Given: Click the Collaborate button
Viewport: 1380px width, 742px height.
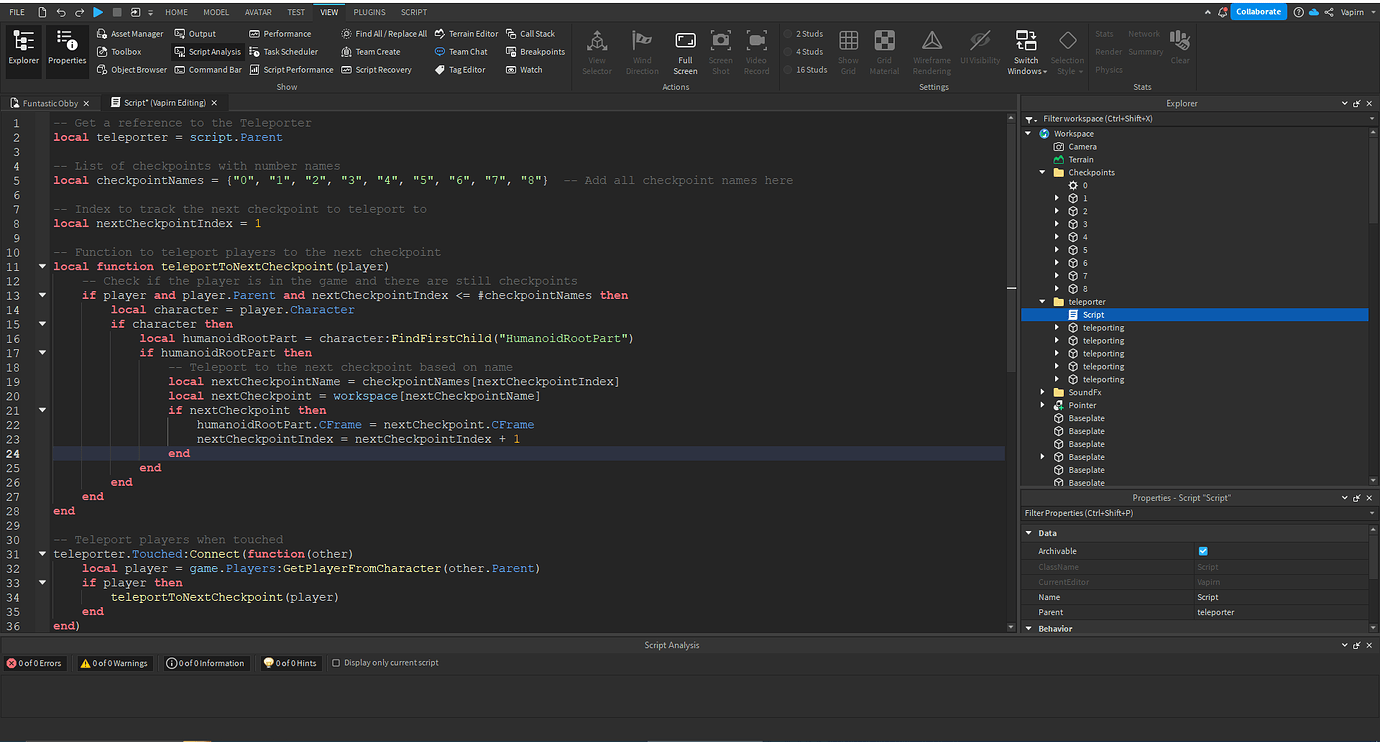Looking at the screenshot, I should pyautogui.click(x=1258, y=11).
